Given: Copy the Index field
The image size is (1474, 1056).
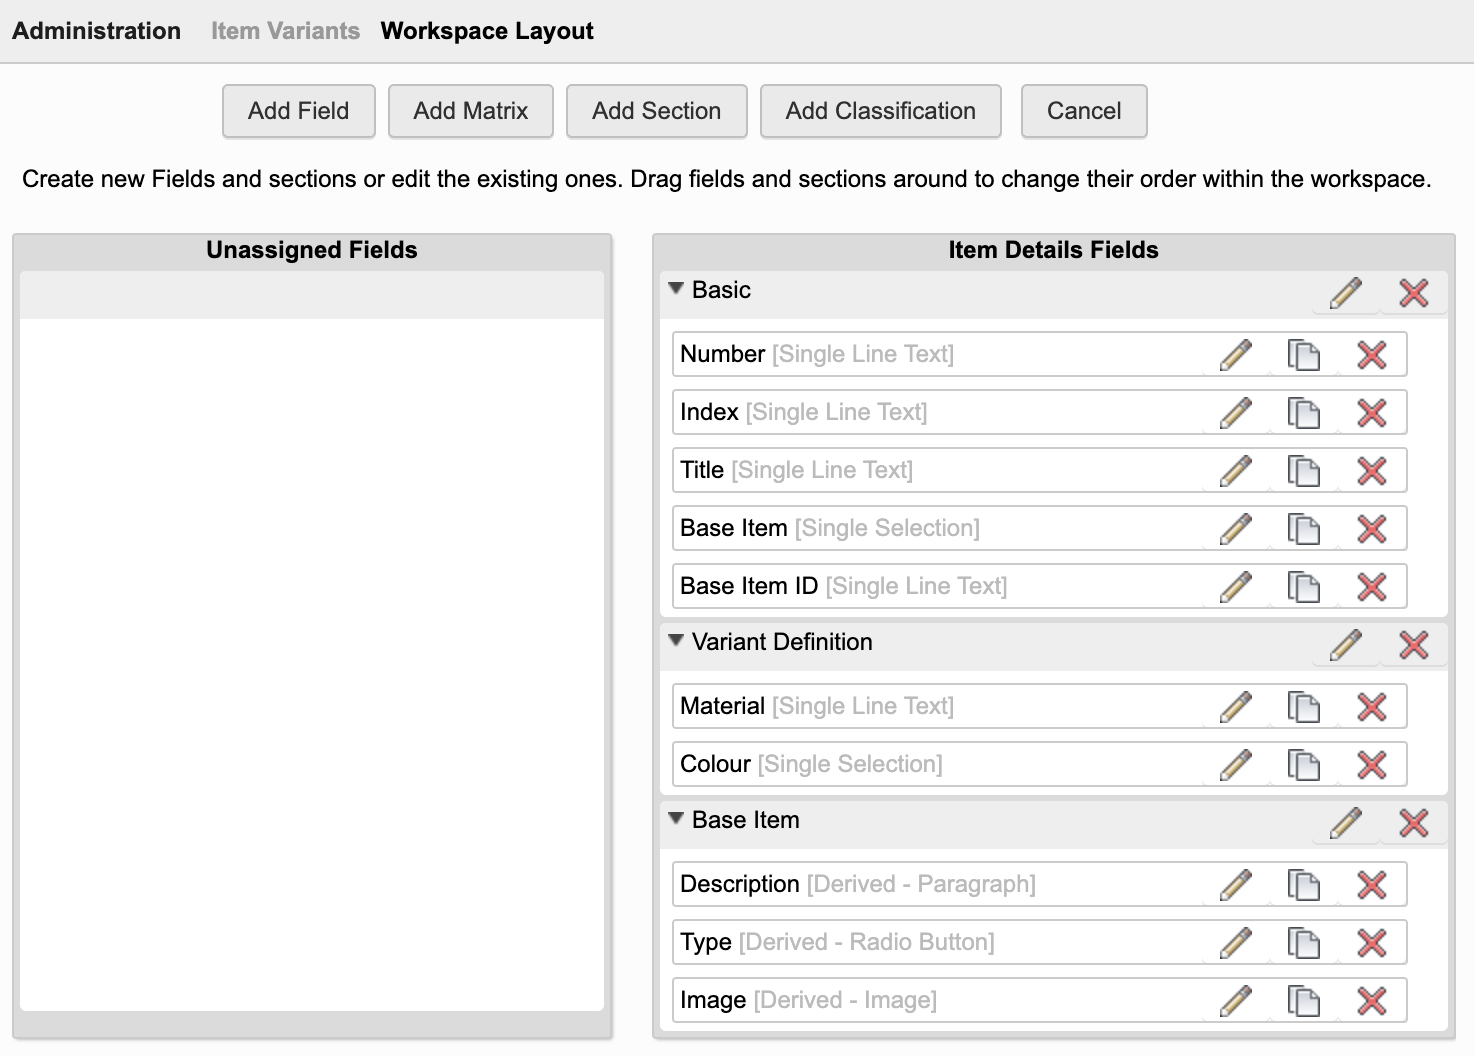Looking at the screenshot, I should click(1303, 413).
